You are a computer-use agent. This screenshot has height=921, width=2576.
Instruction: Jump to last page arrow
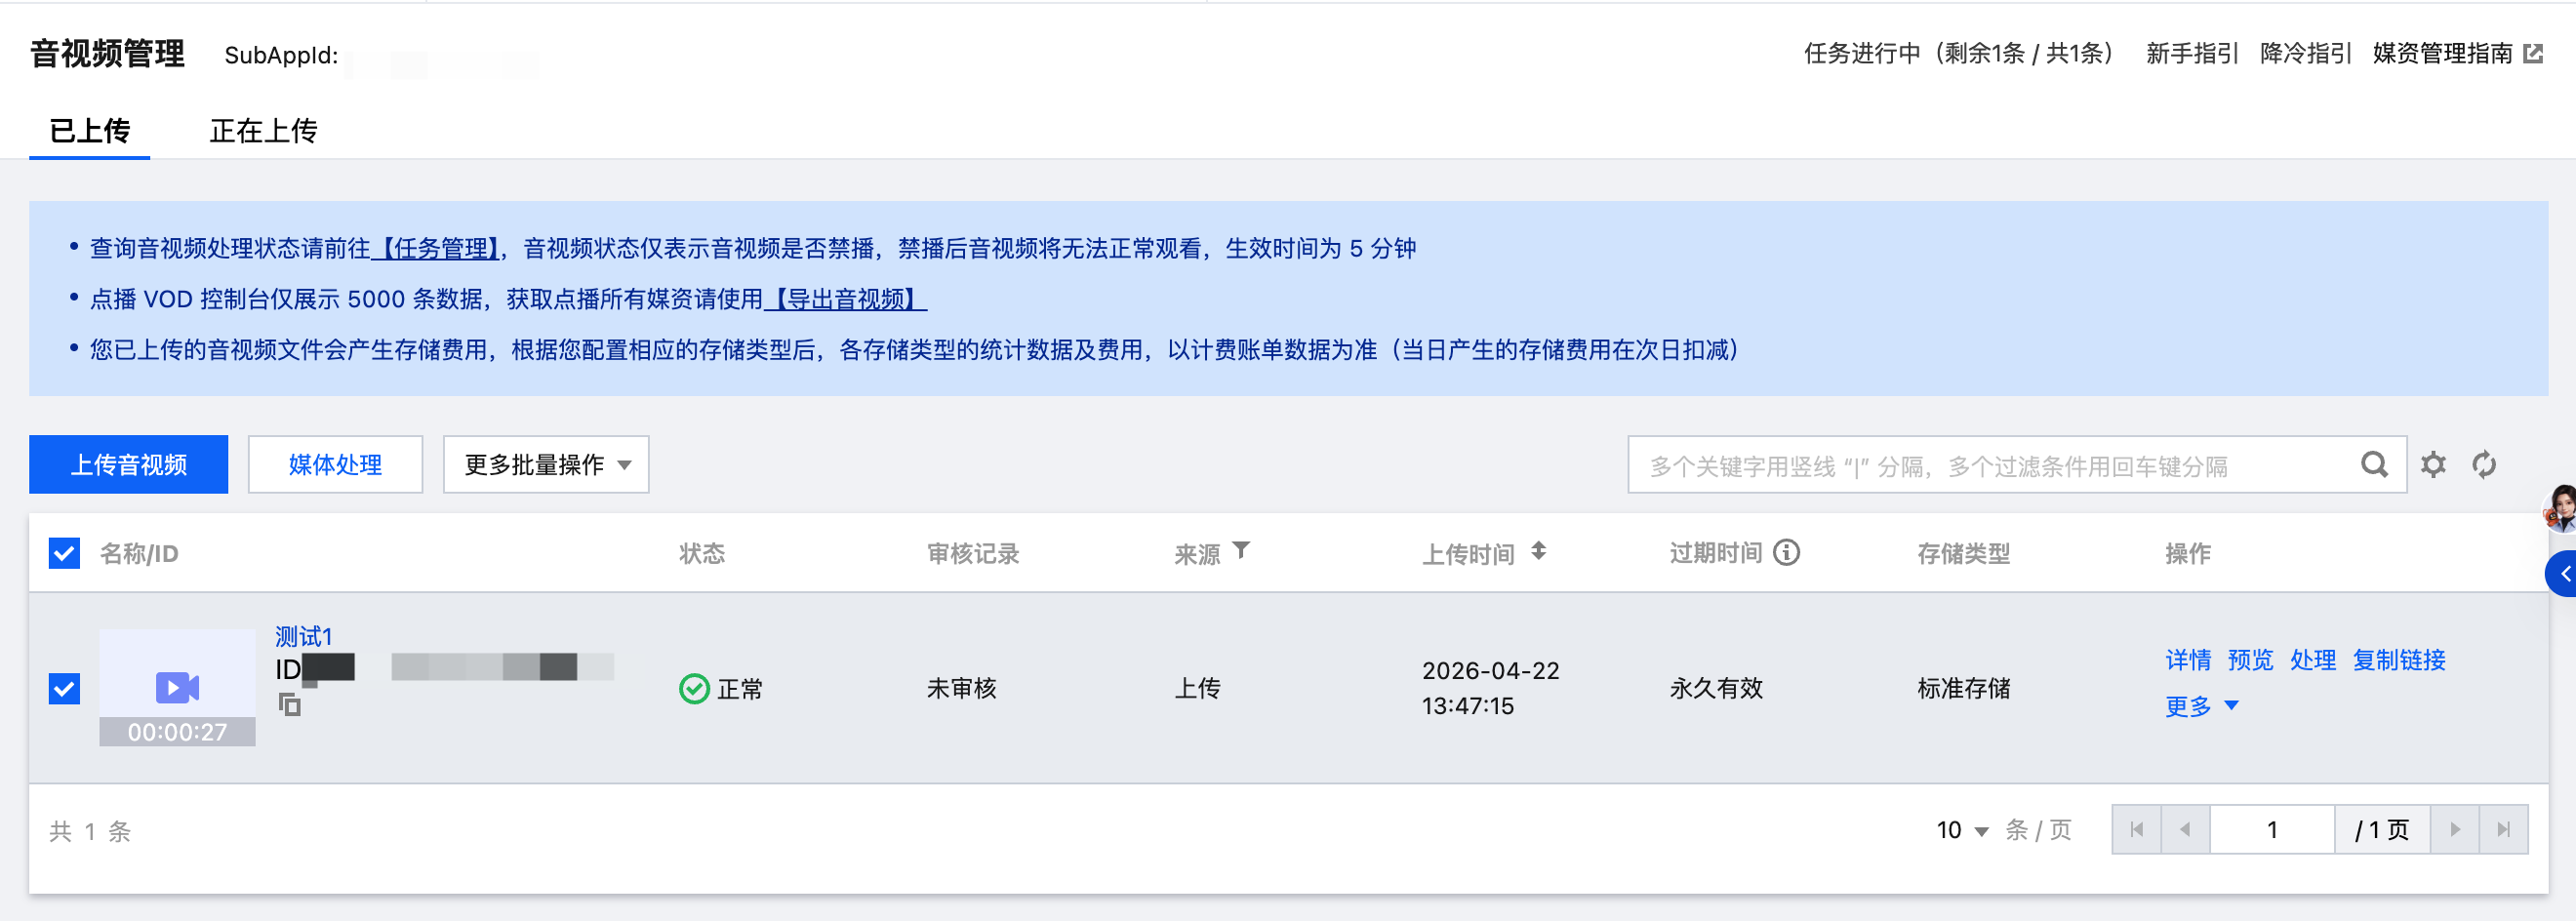[x=2503, y=829]
